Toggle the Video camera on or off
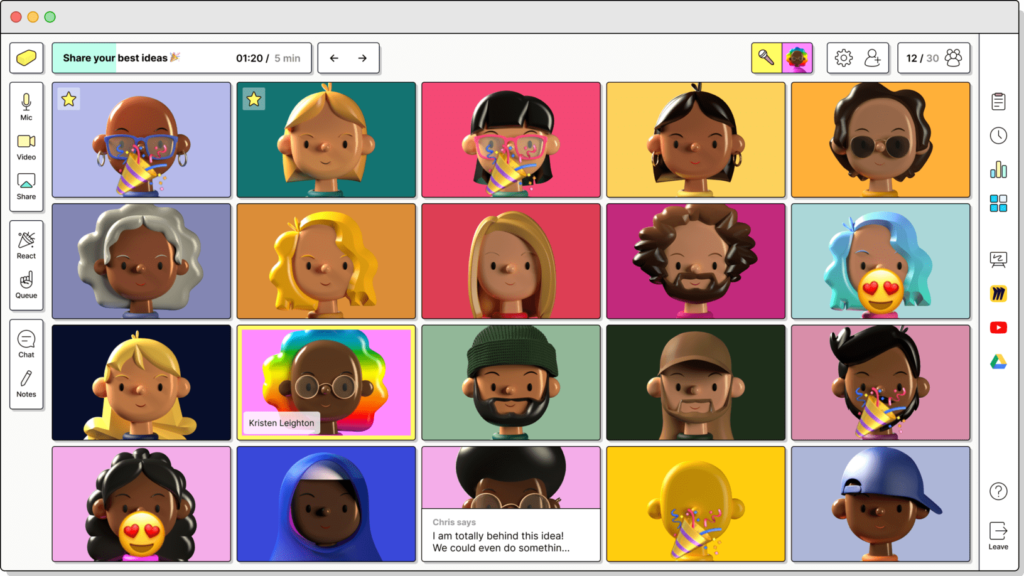This screenshot has height=576, width=1024. [x=26, y=146]
